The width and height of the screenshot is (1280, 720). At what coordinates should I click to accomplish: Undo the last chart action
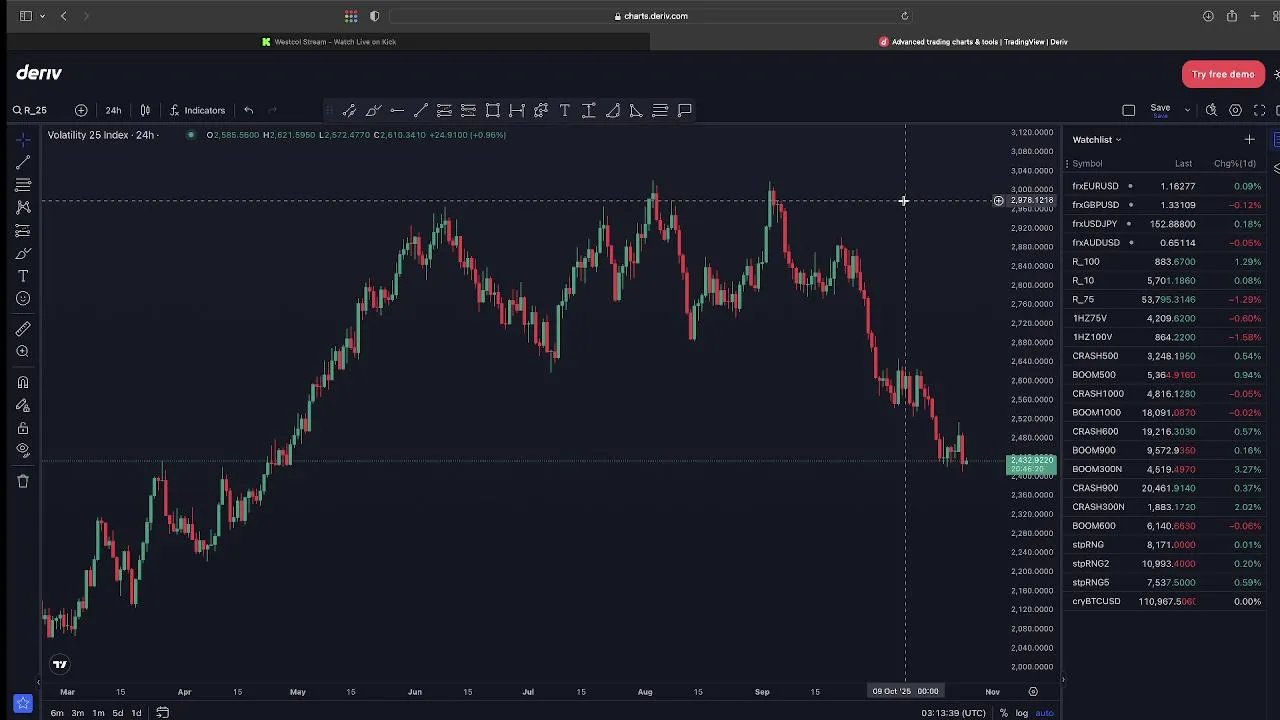click(x=248, y=110)
